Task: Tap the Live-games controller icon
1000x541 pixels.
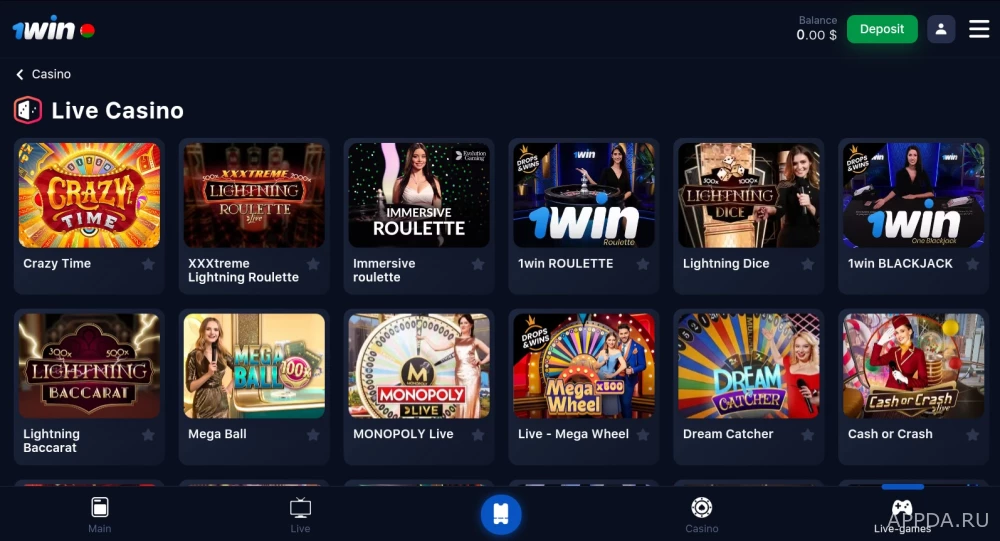Action: point(902,508)
